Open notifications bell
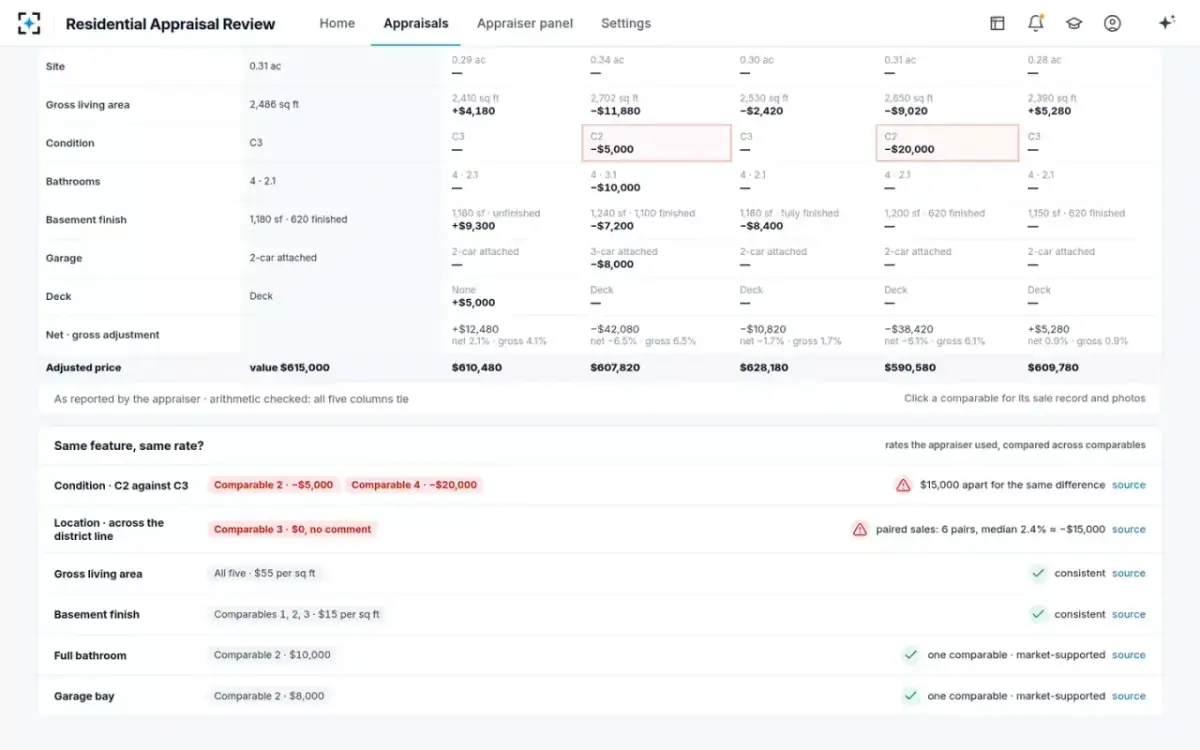The width and height of the screenshot is (1200, 750). [x=1035, y=23]
